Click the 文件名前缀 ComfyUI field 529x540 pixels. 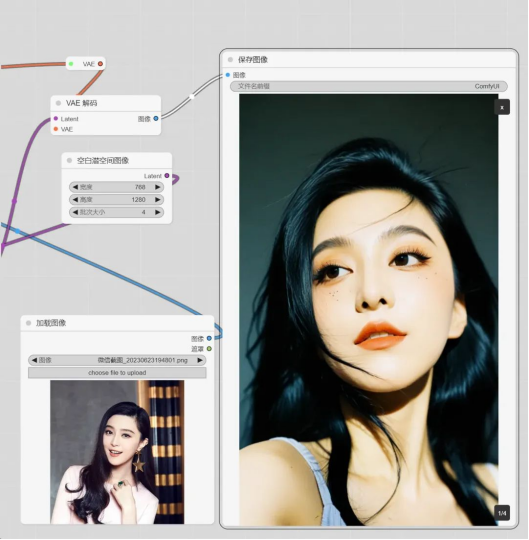[x=369, y=86]
